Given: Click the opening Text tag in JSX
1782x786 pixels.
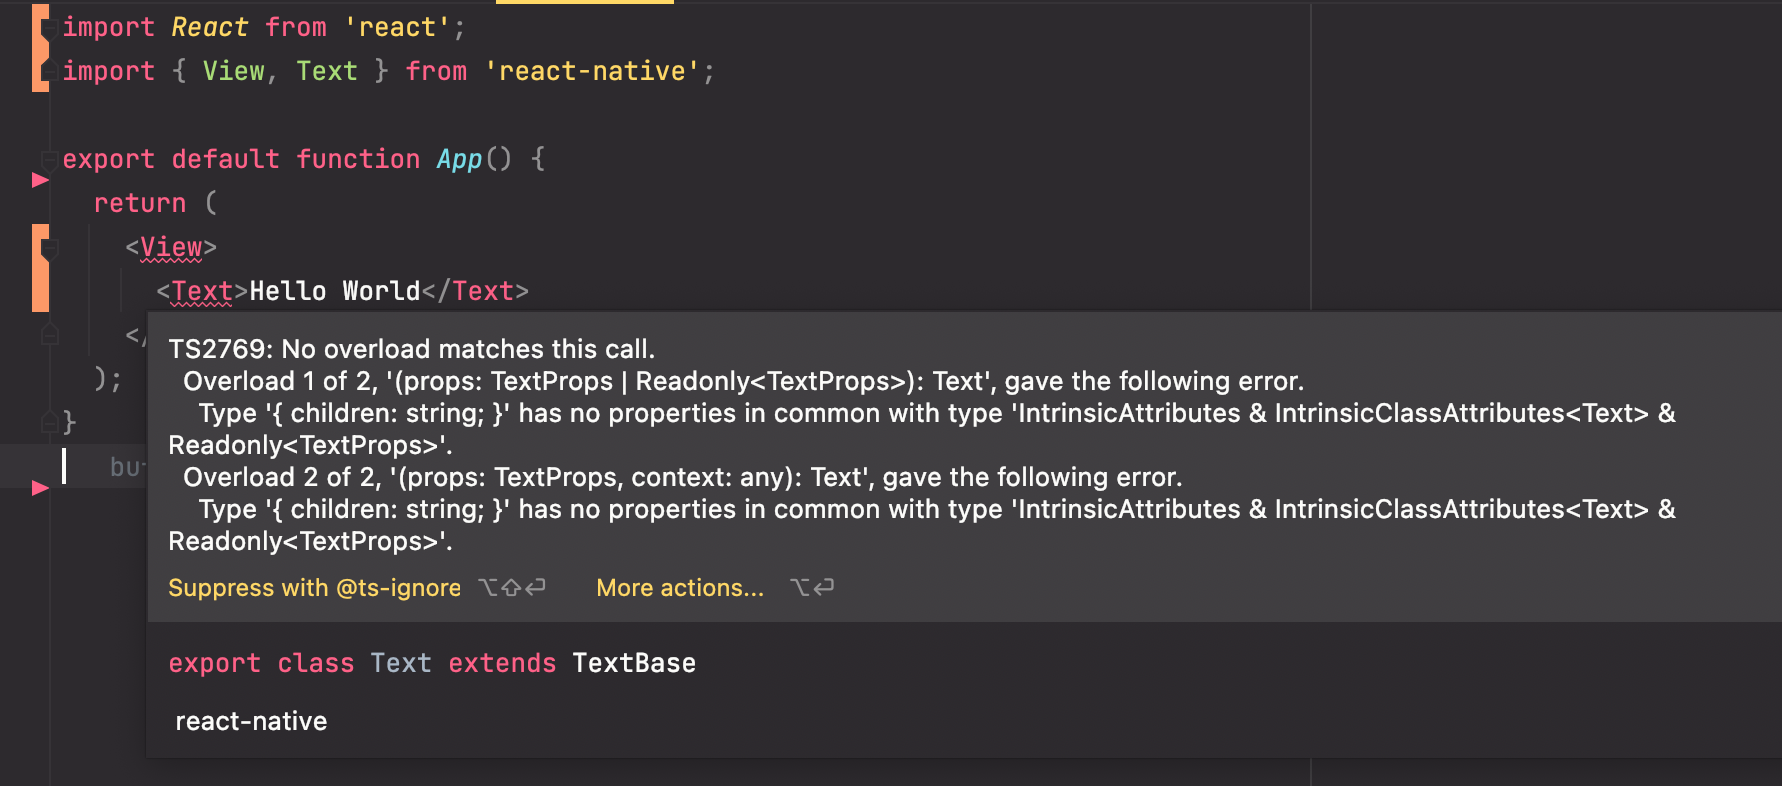Looking at the screenshot, I should click(201, 290).
